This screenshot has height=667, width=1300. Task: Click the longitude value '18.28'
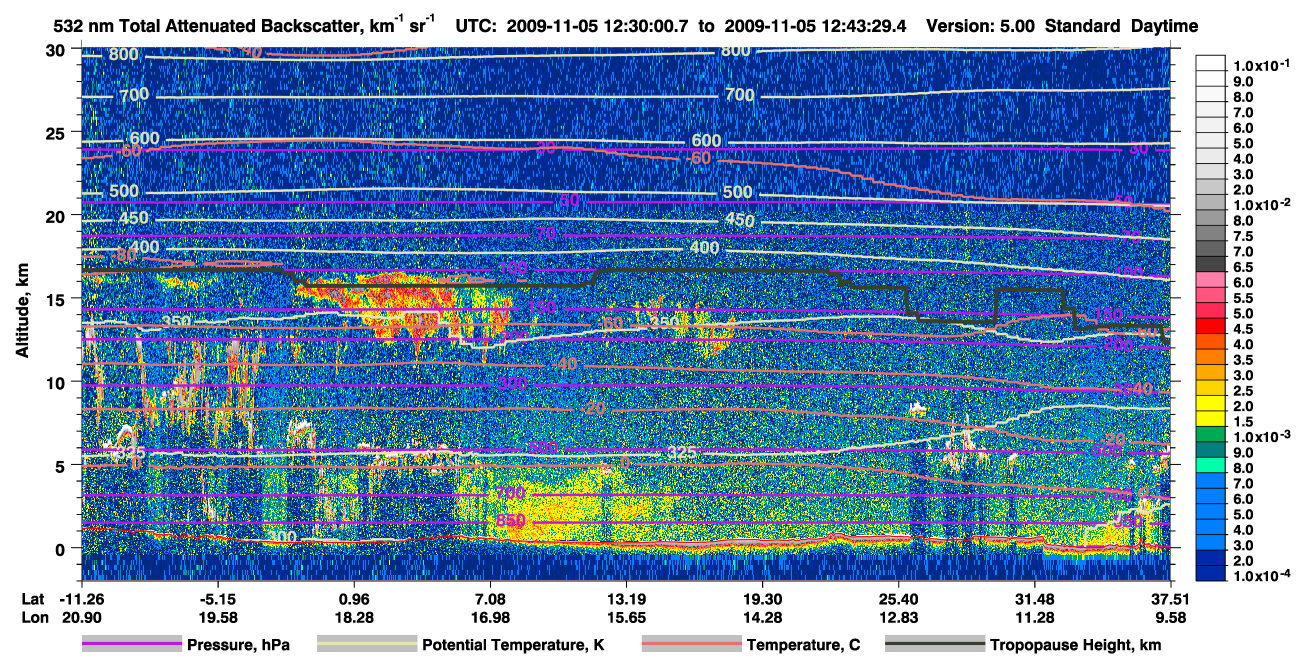pos(354,618)
